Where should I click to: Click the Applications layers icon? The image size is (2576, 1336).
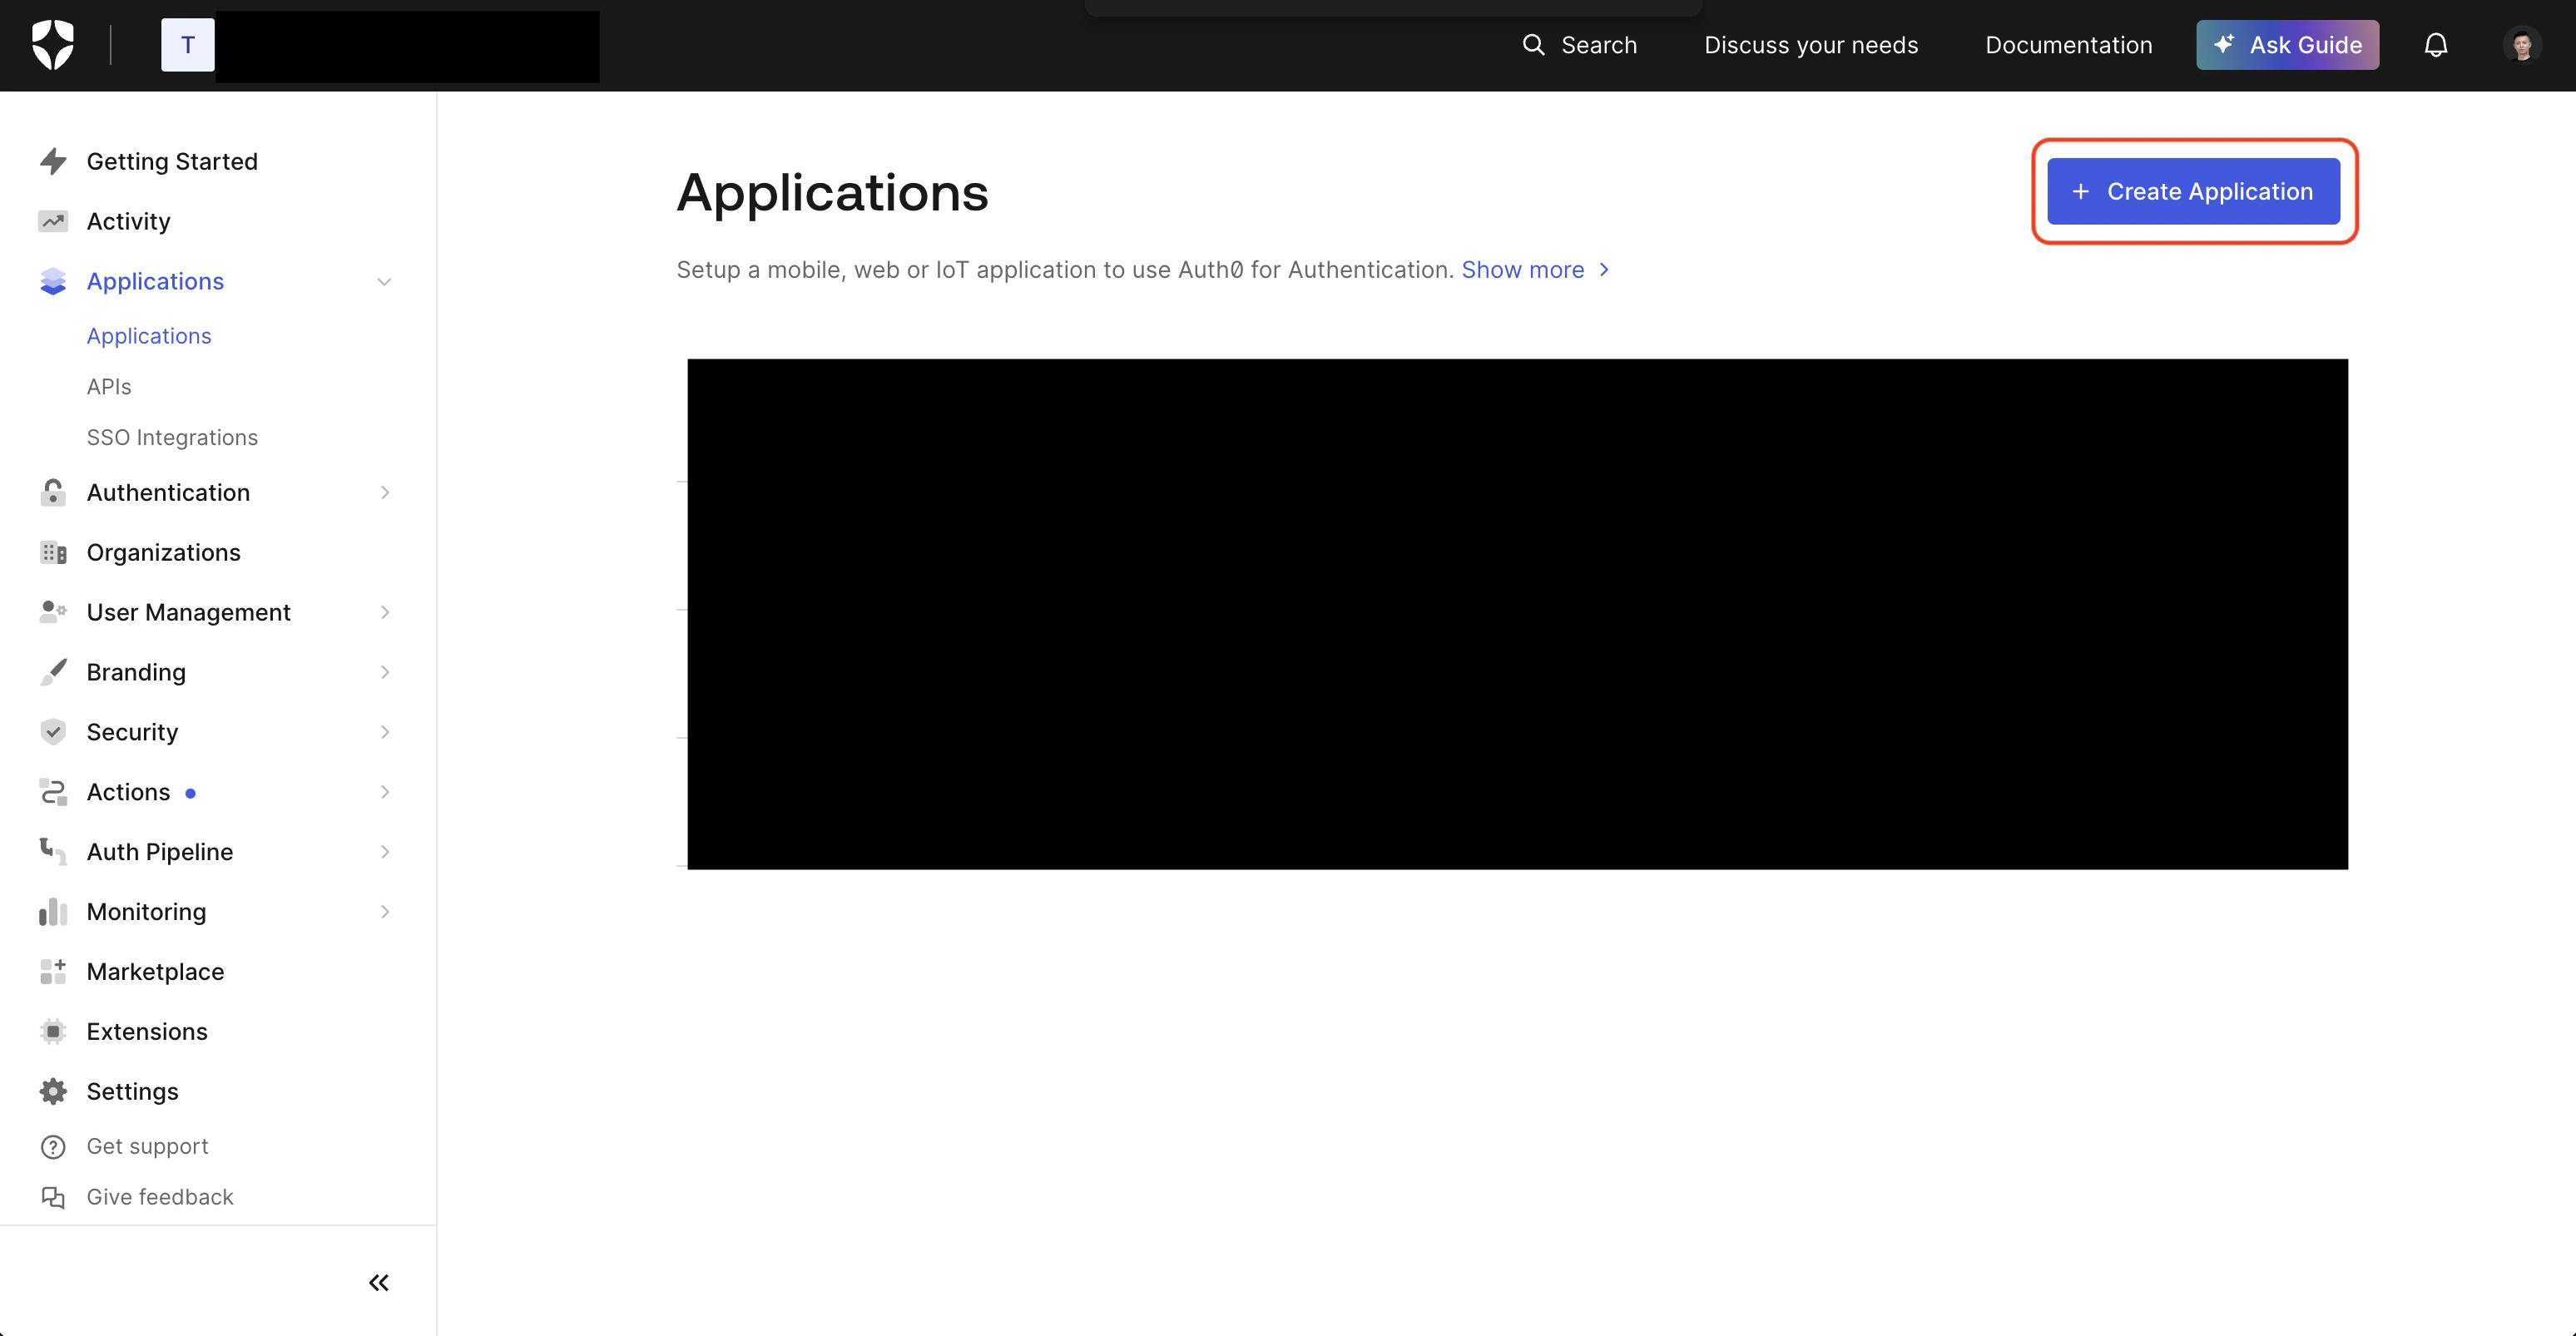(53, 281)
